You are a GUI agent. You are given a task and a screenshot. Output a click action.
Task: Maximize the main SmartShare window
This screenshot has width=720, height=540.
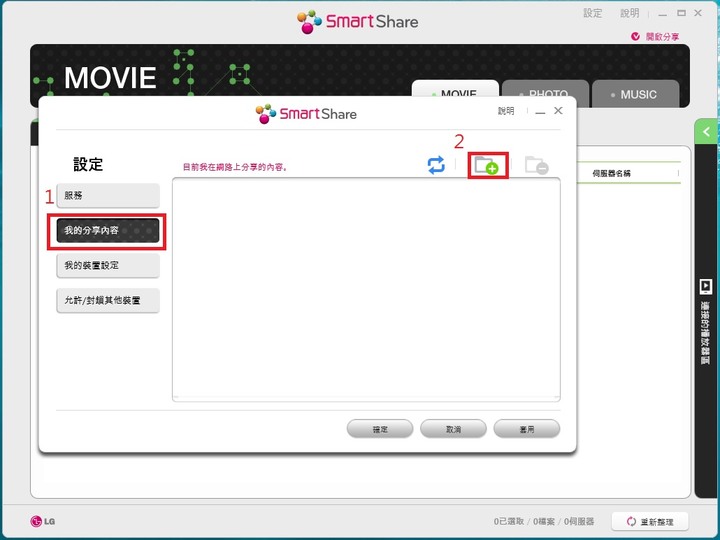click(681, 13)
